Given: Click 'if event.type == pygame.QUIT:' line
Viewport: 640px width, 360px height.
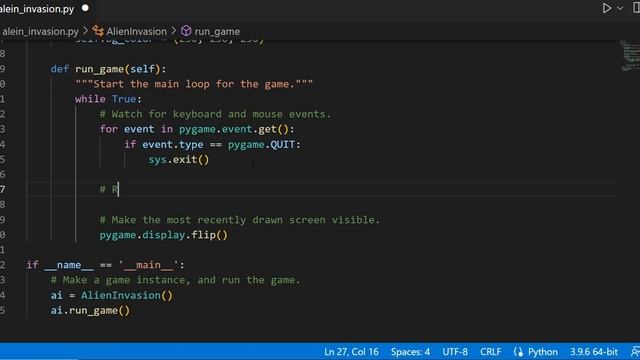Looking at the screenshot, I should [x=212, y=144].
